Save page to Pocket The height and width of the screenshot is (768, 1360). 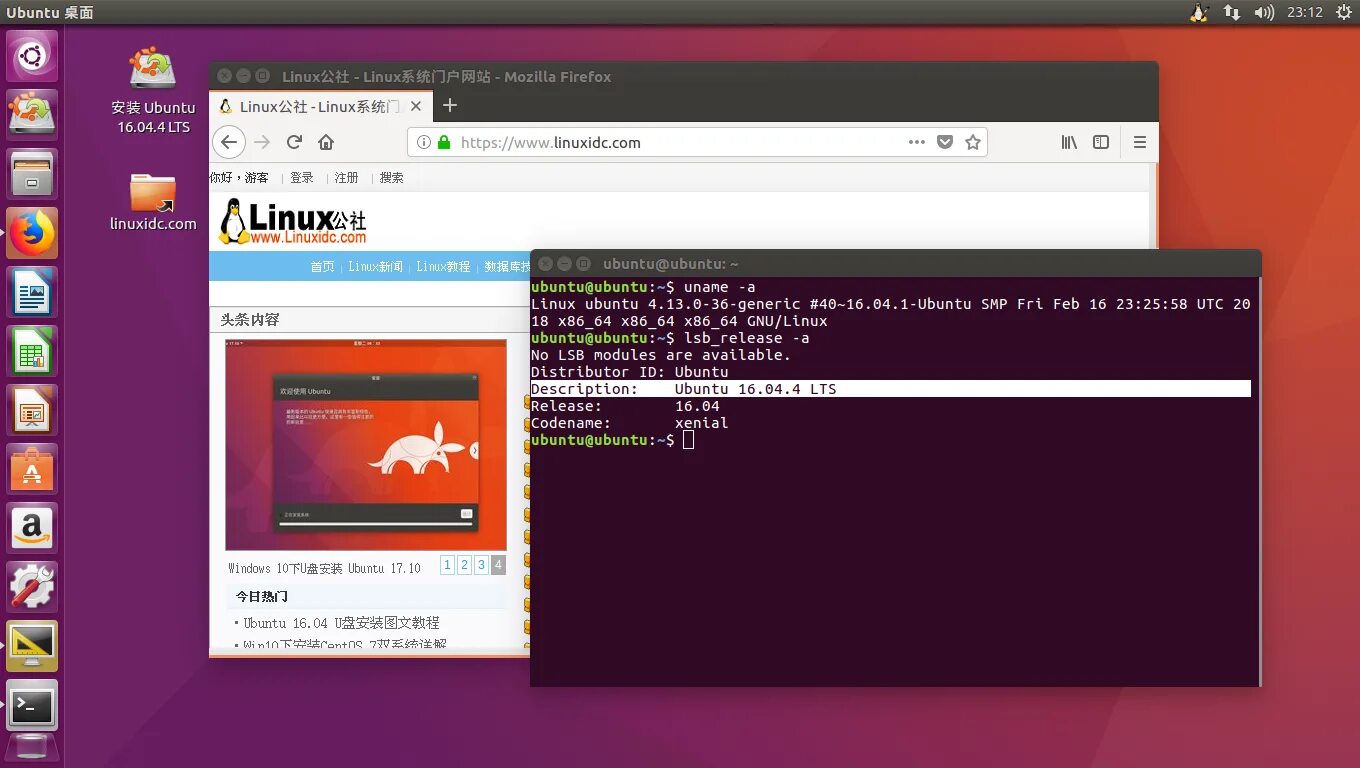click(945, 142)
